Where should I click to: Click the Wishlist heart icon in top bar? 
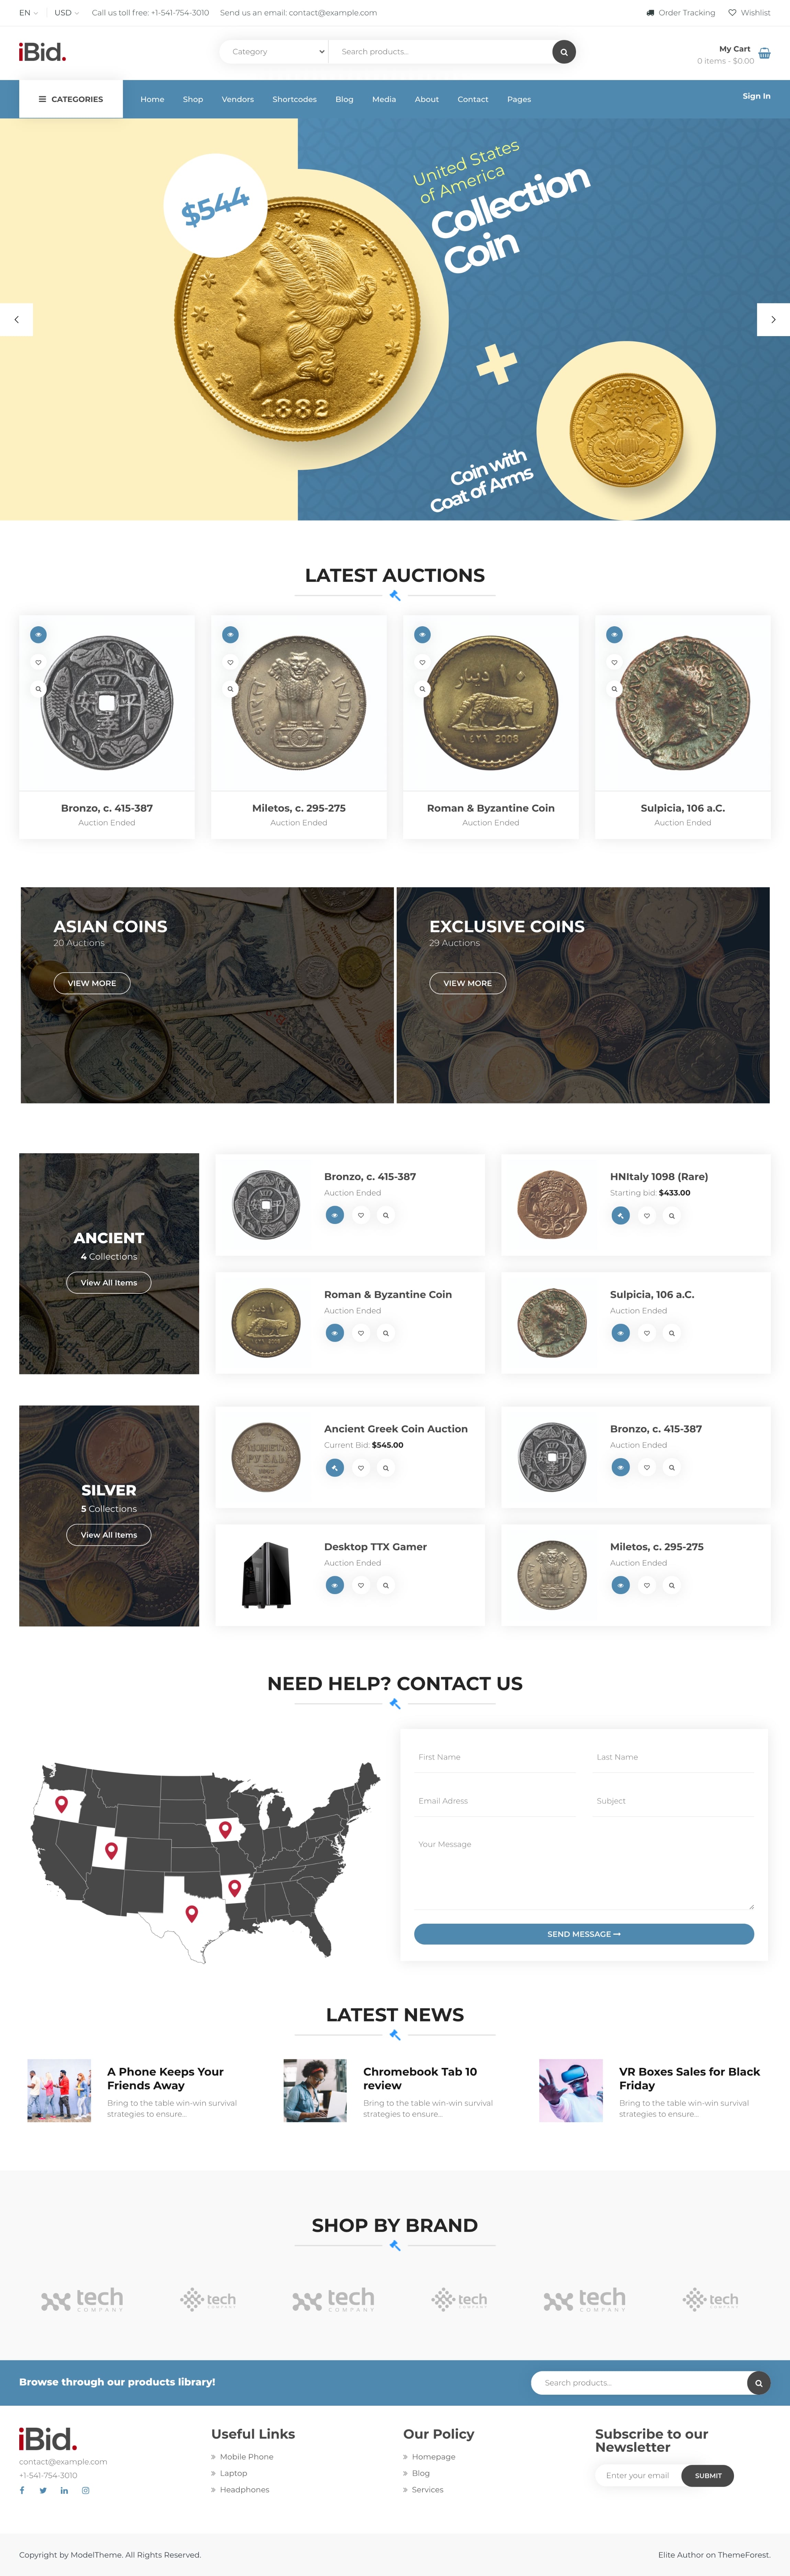click(x=732, y=13)
